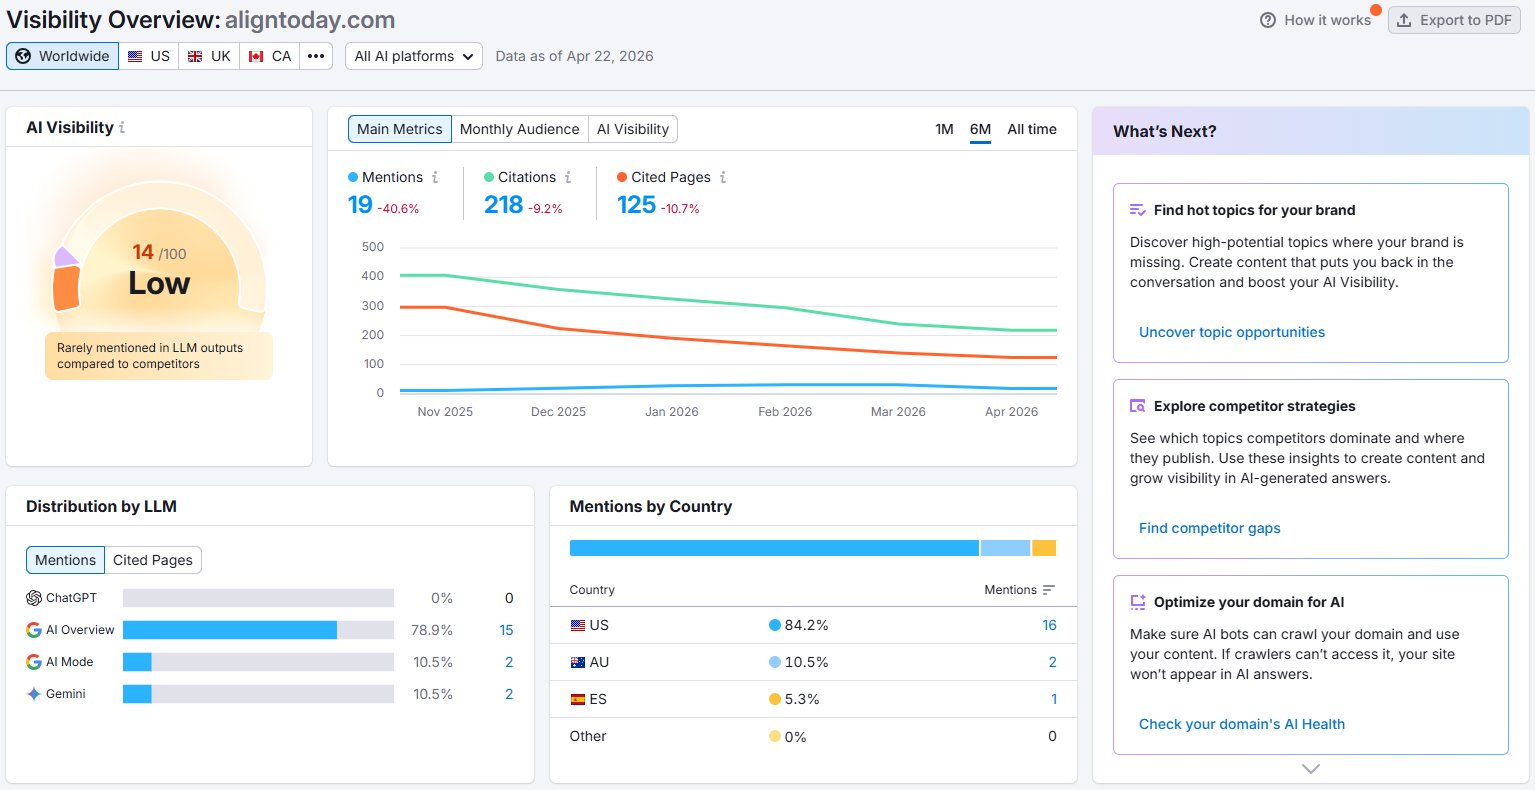Click the Mentions value 19
The width and height of the screenshot is (1535, 790).
(360, 205)
